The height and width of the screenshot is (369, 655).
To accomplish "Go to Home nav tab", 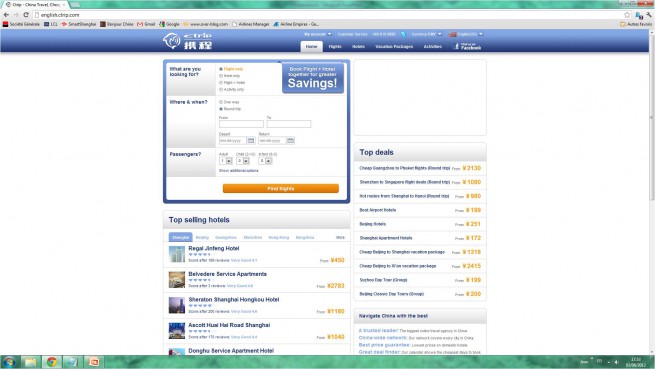I will click(311, 46).
